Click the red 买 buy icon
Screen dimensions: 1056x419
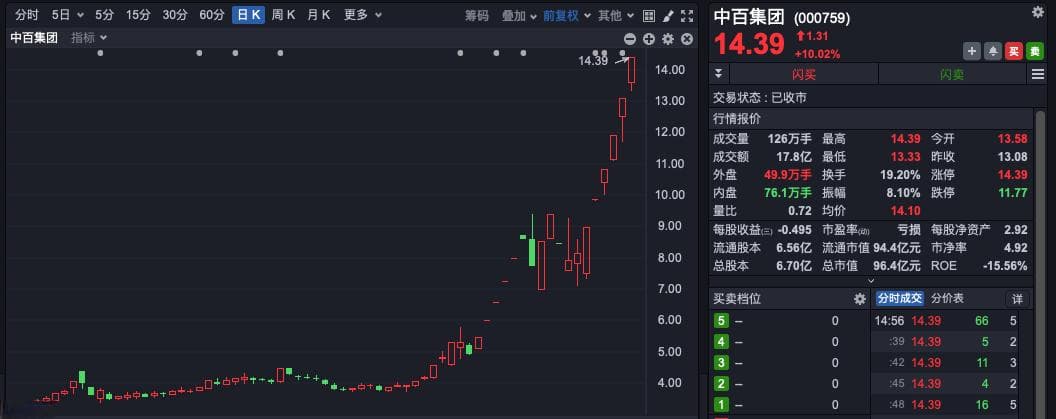tap(1014, 51)
